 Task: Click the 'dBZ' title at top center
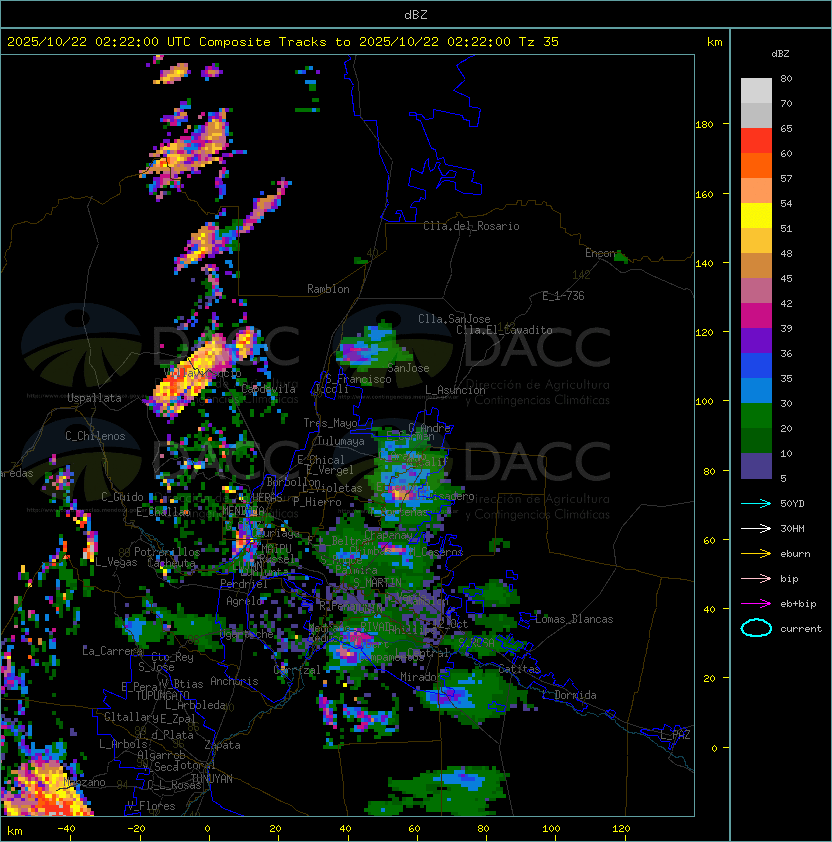coord(416,14)
